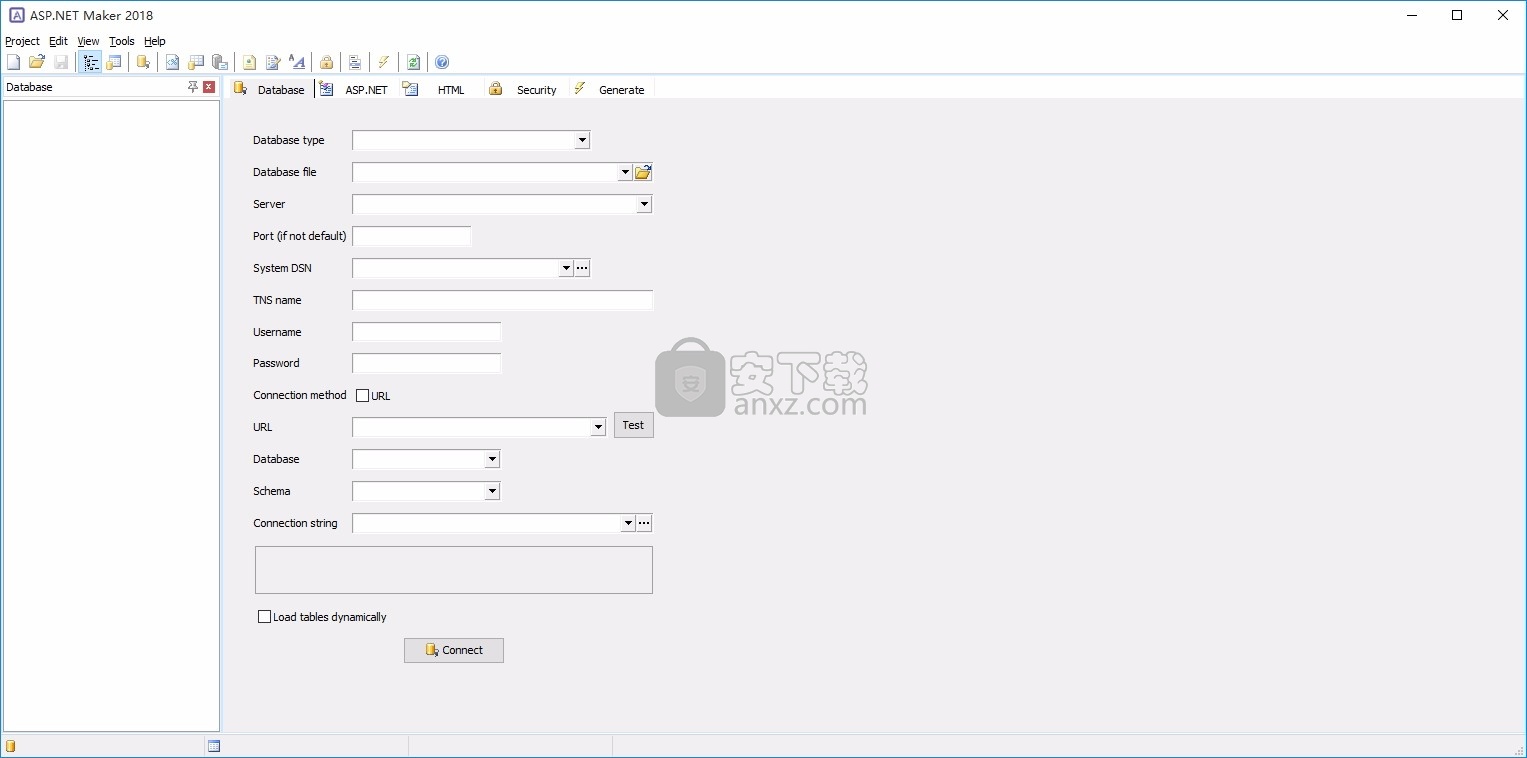The width and height of the screenshot is (1527, 758).
Task: Click the ellipsis button beside Connection string
Action: coord(644,523)
